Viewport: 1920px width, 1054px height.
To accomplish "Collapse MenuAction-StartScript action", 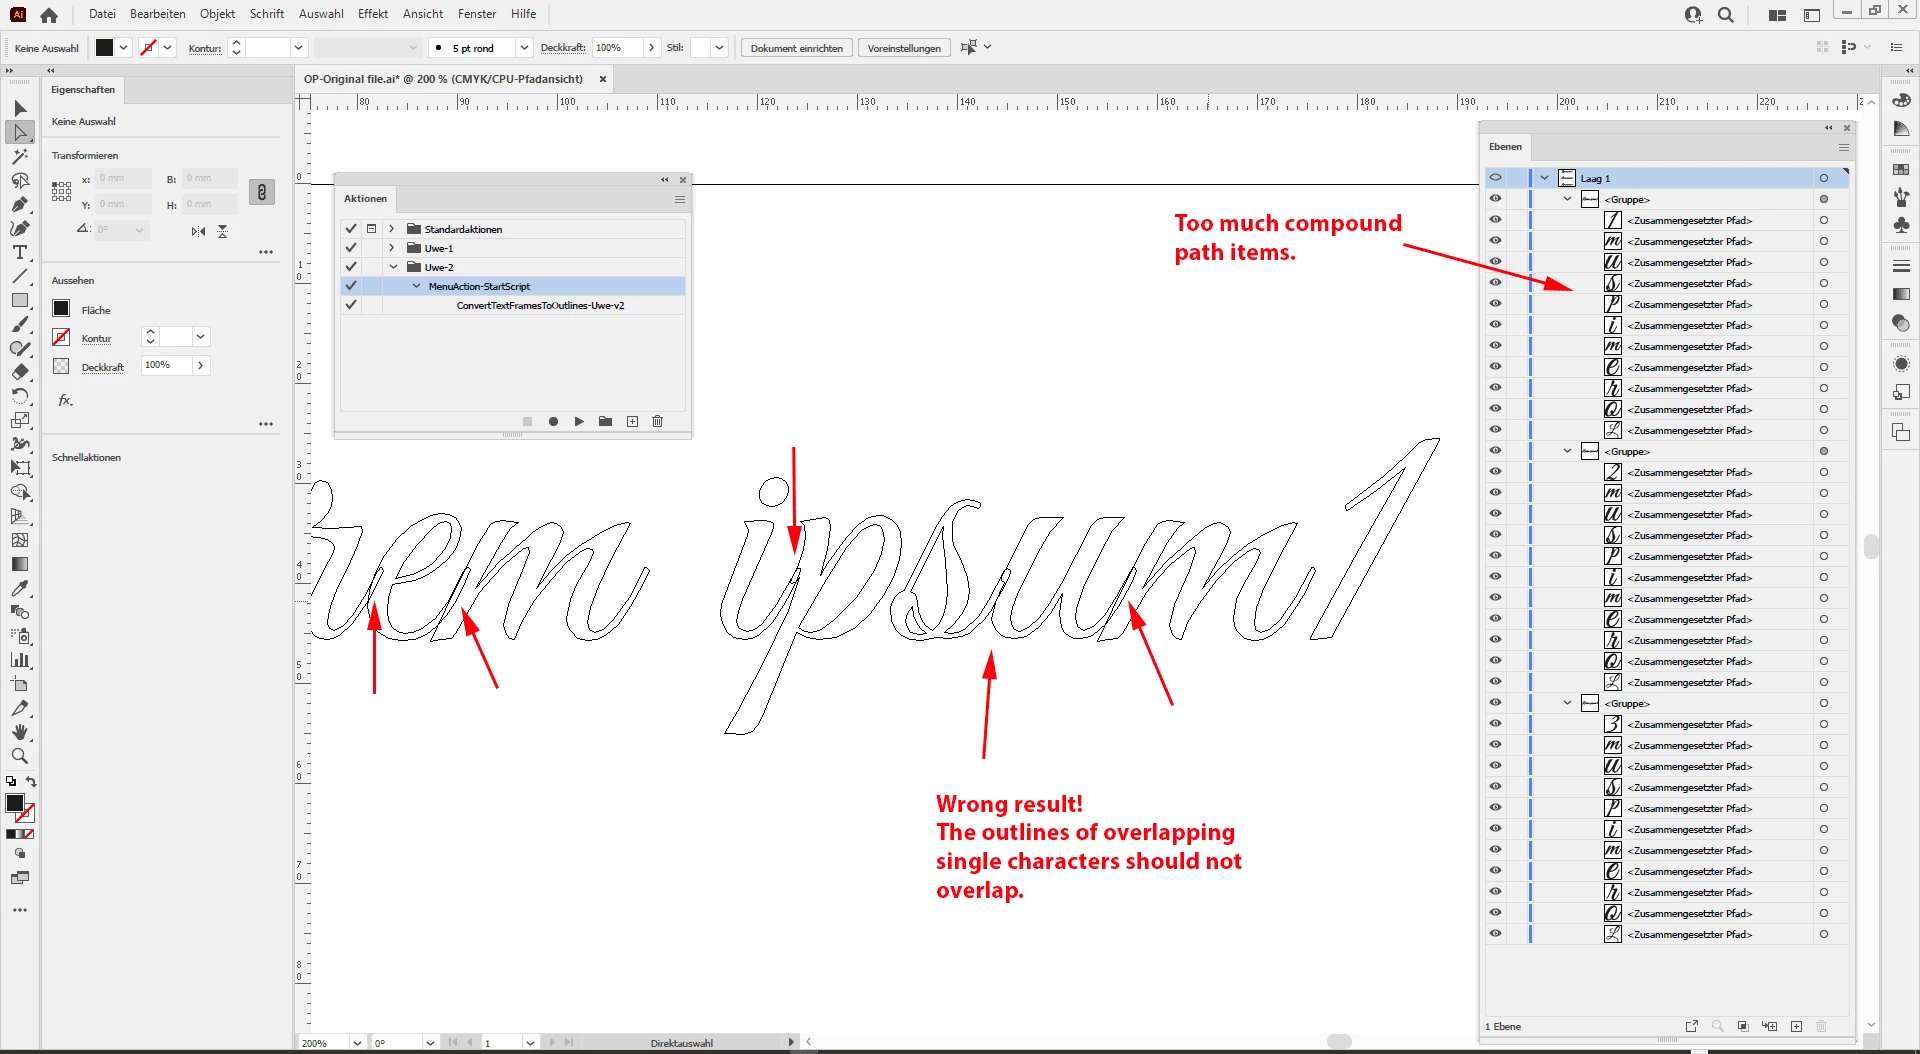I will click(417, 286).
